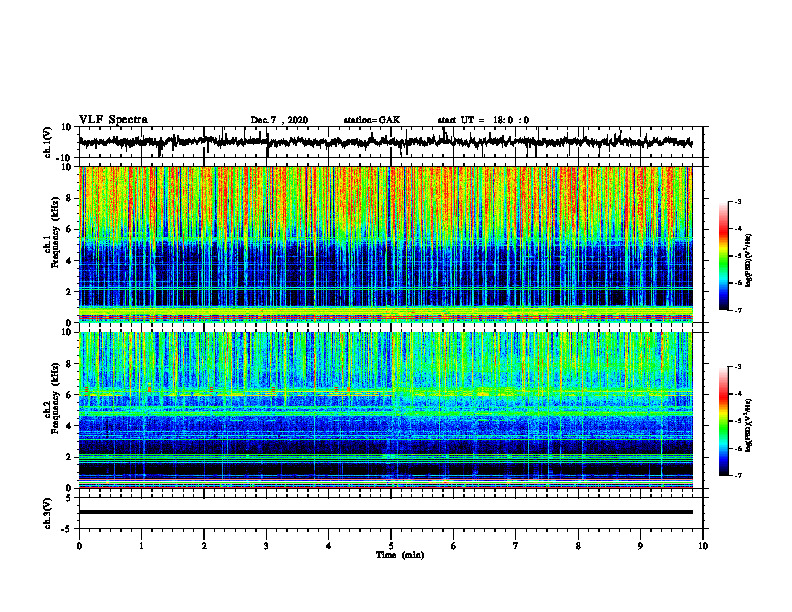
Task: Click the "6" kHz tick of ch.2 spectrogram
Action: [69, 395]
